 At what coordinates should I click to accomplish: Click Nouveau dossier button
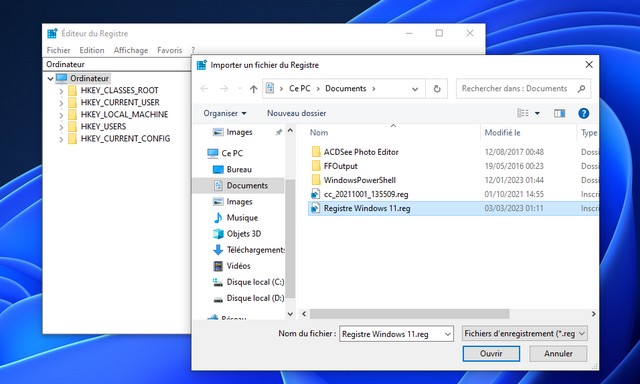pos(296,113)
